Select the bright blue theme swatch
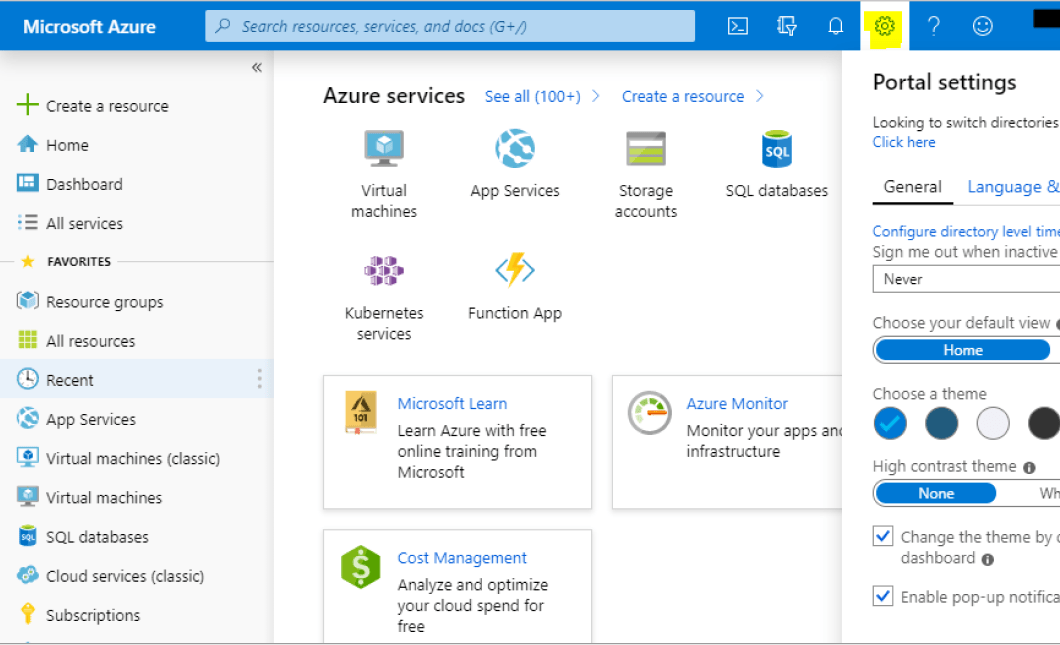Screen dimensions: 1060x645 [x=890, y=423]
